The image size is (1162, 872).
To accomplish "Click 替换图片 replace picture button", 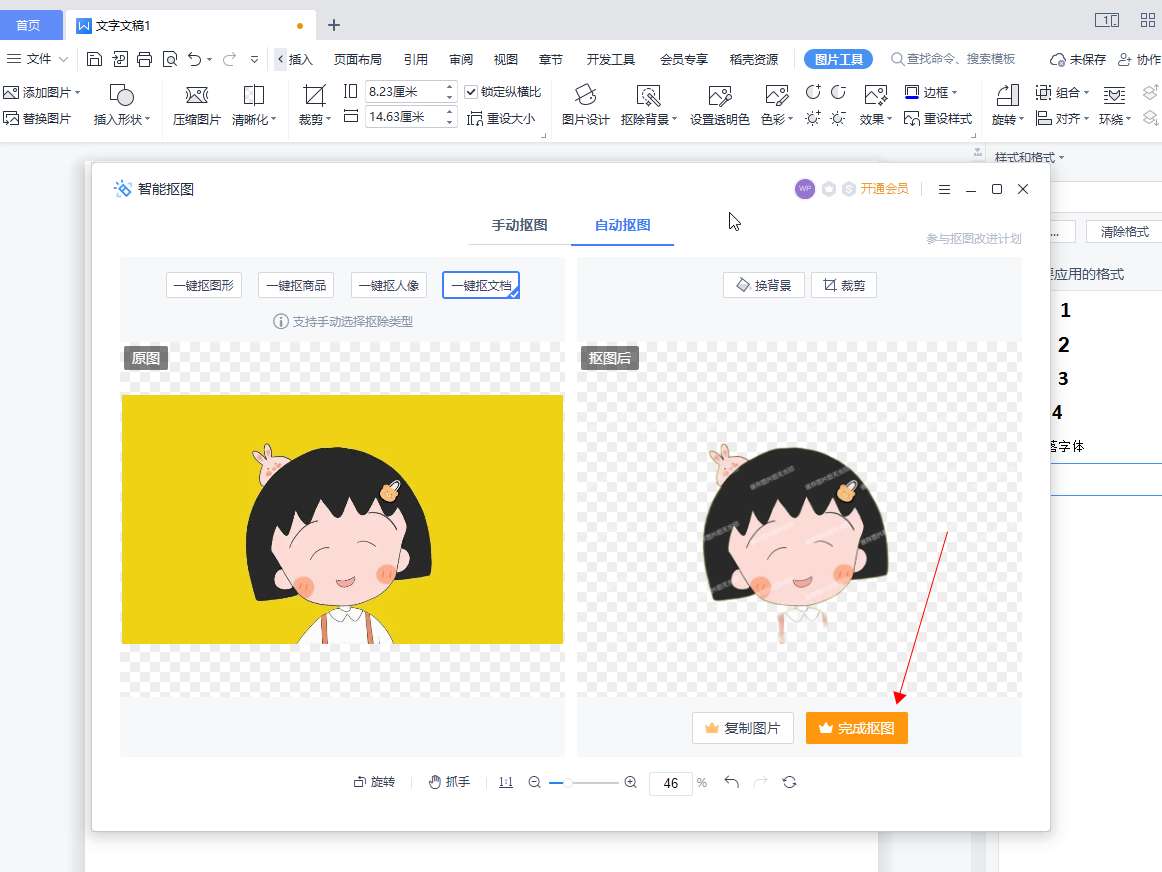I will (37, 119).
